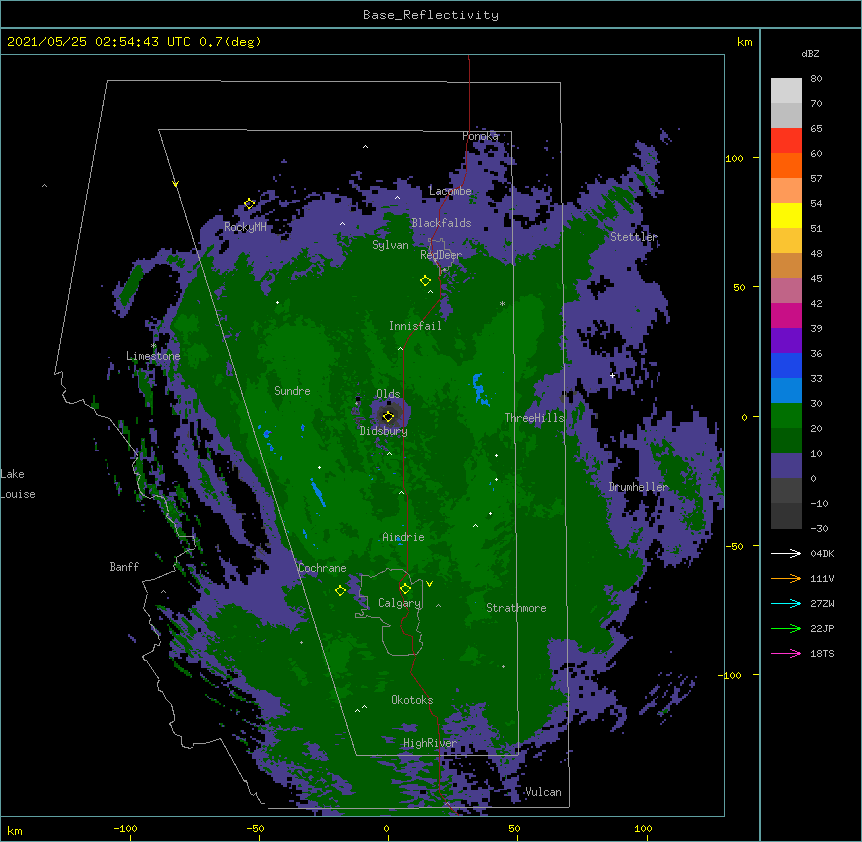Viewport: 862px width, 842px height.
Task: Click the Calgary city label
Action: coord(399,603)
